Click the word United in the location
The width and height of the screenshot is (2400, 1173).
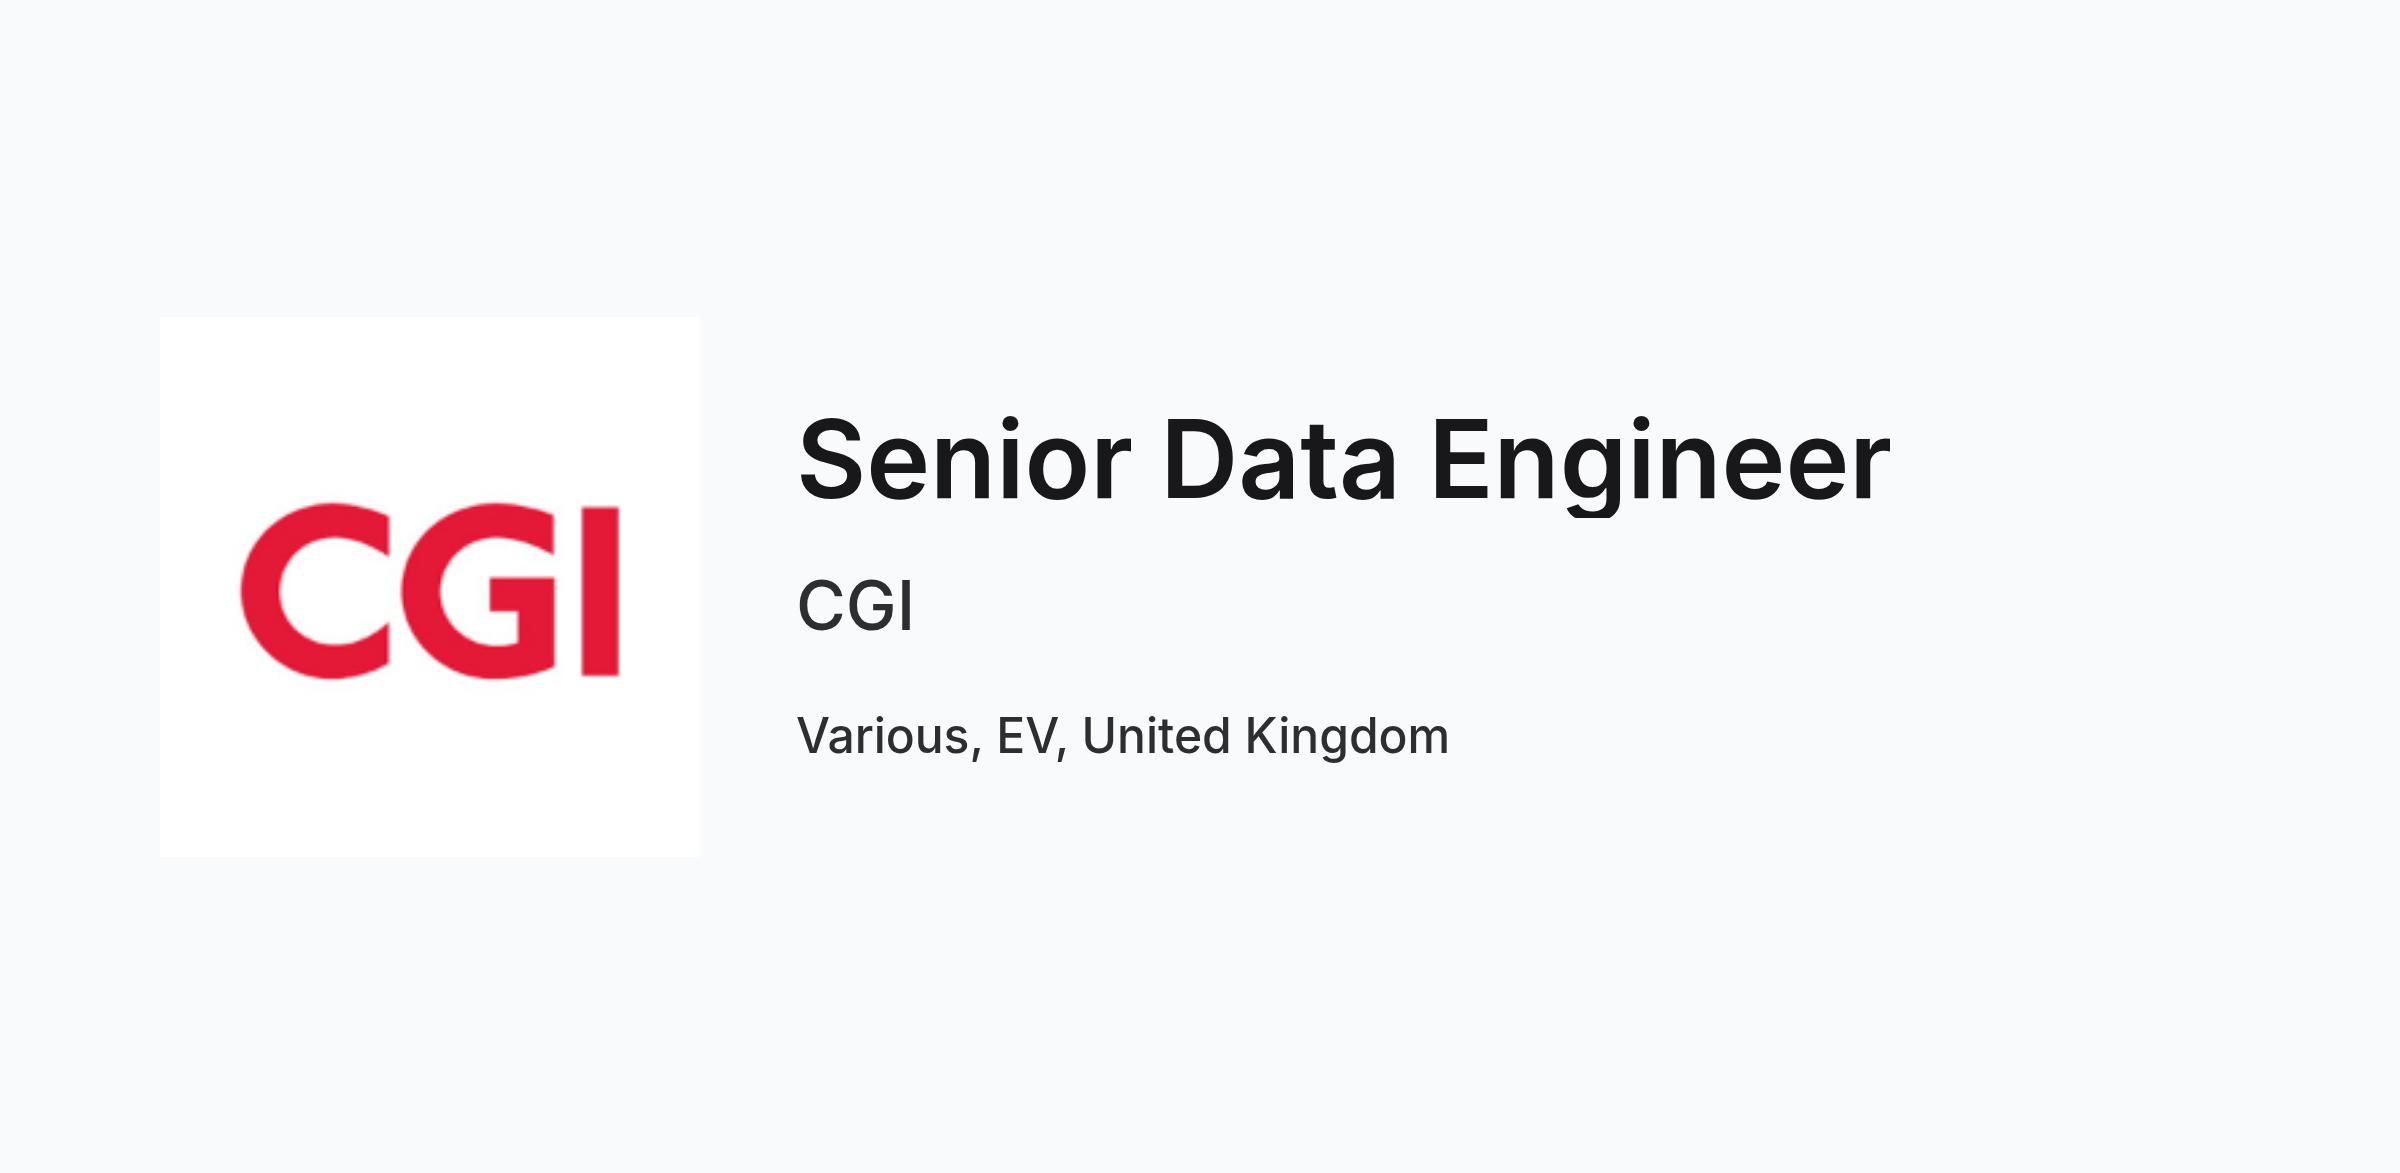click(1156, 736)
